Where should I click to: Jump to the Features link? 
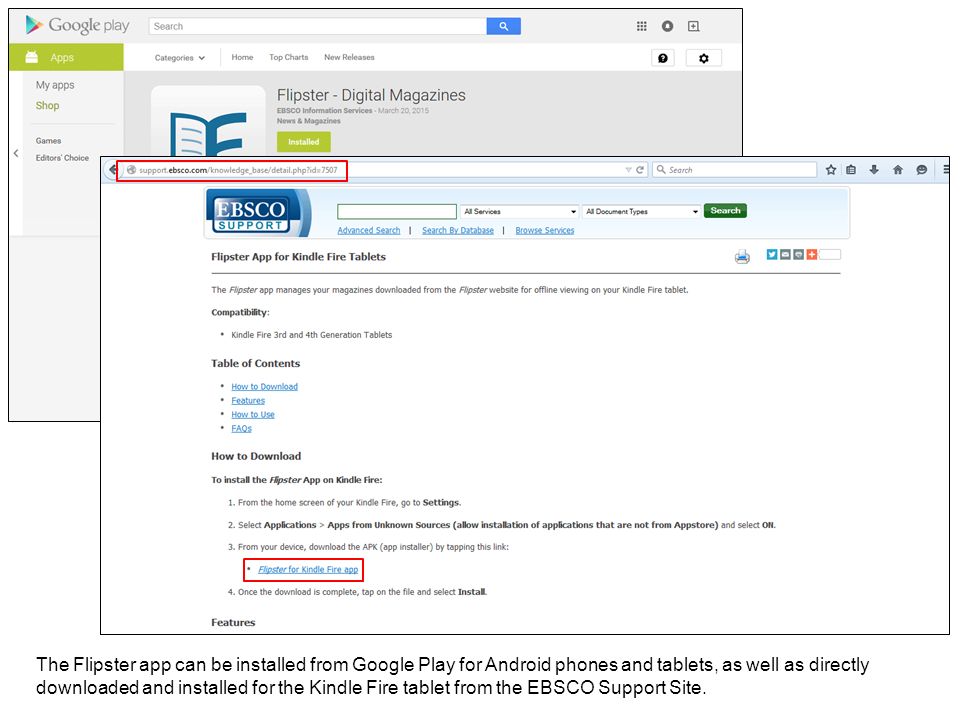[x=248, y=400]
